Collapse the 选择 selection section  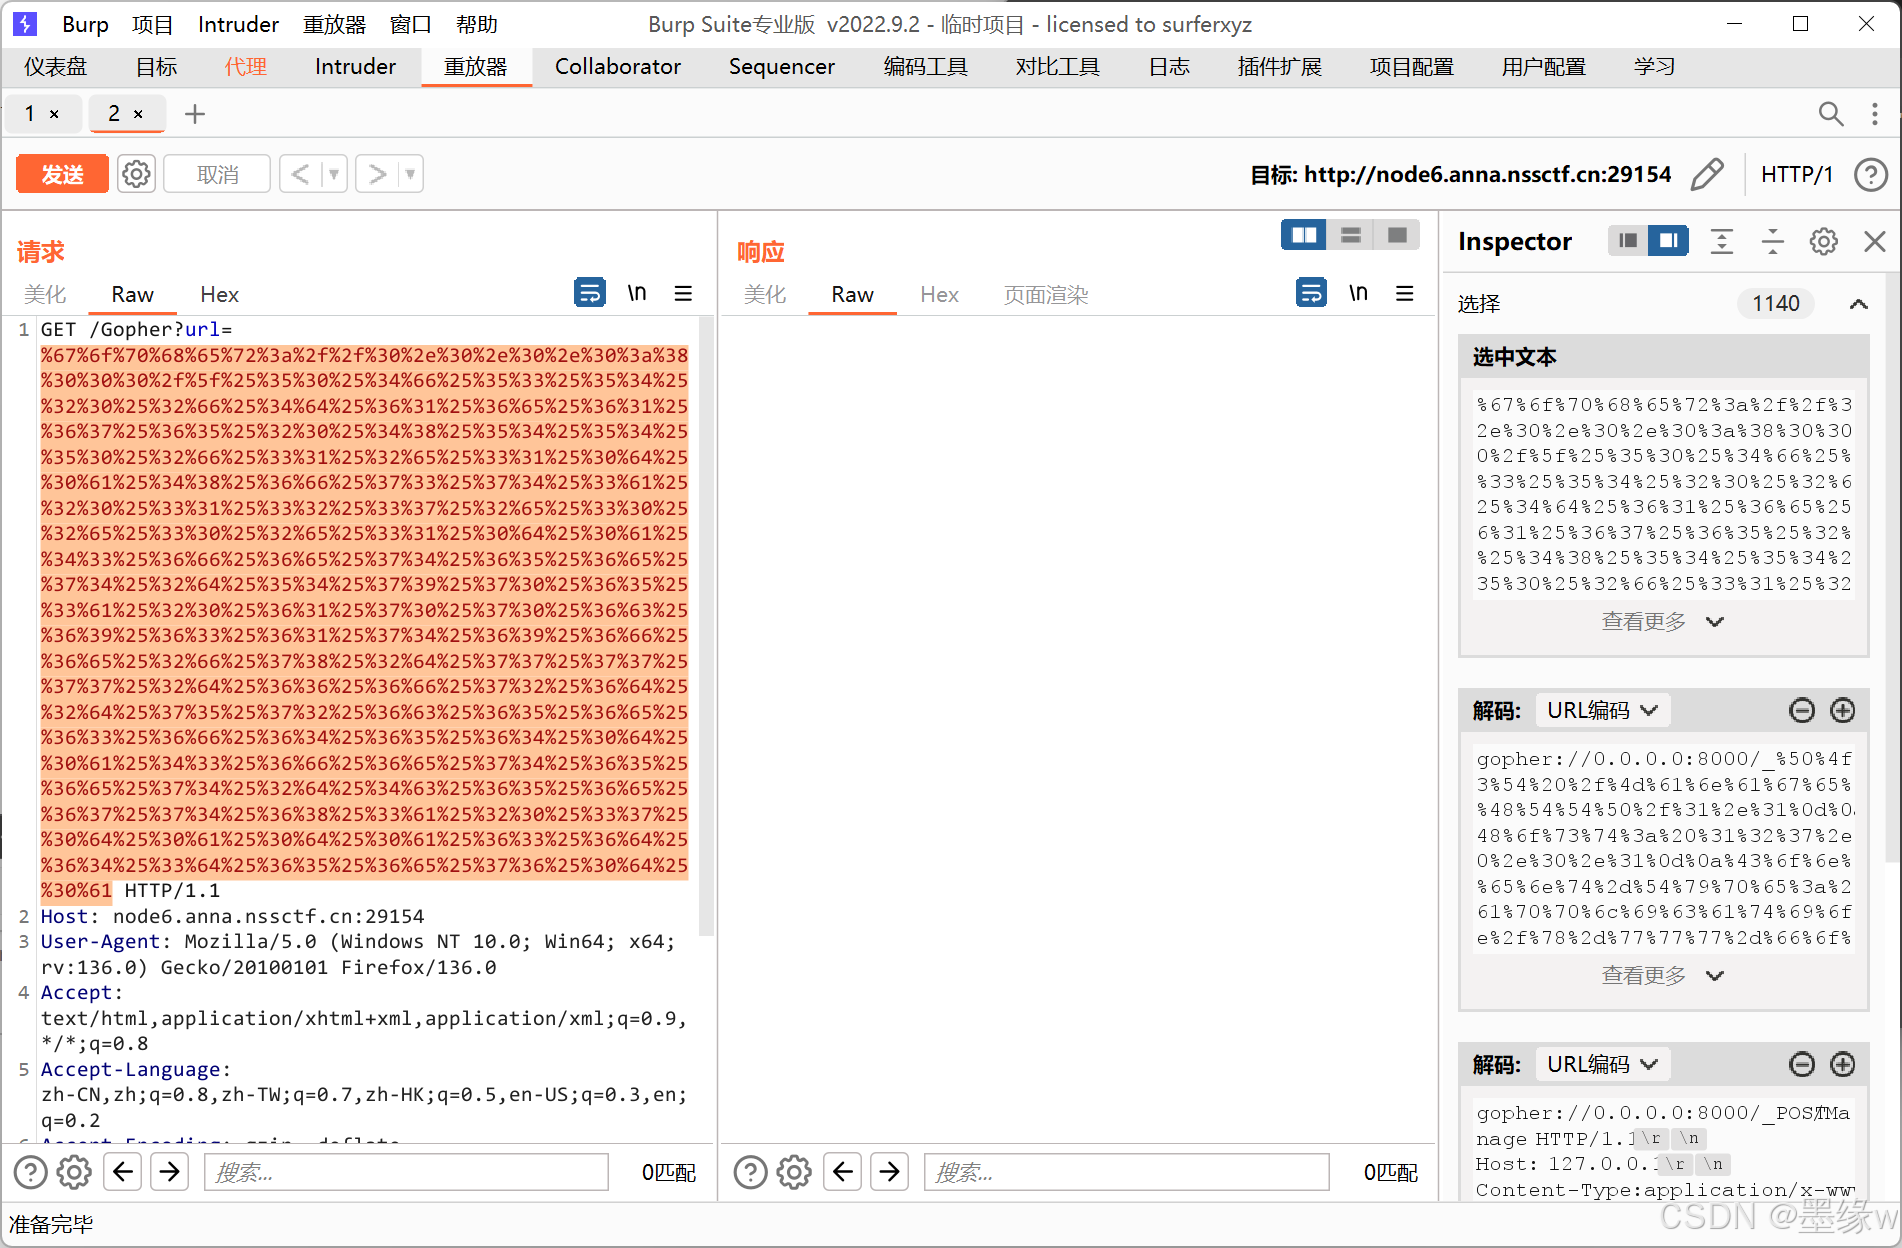[1859, 304]
